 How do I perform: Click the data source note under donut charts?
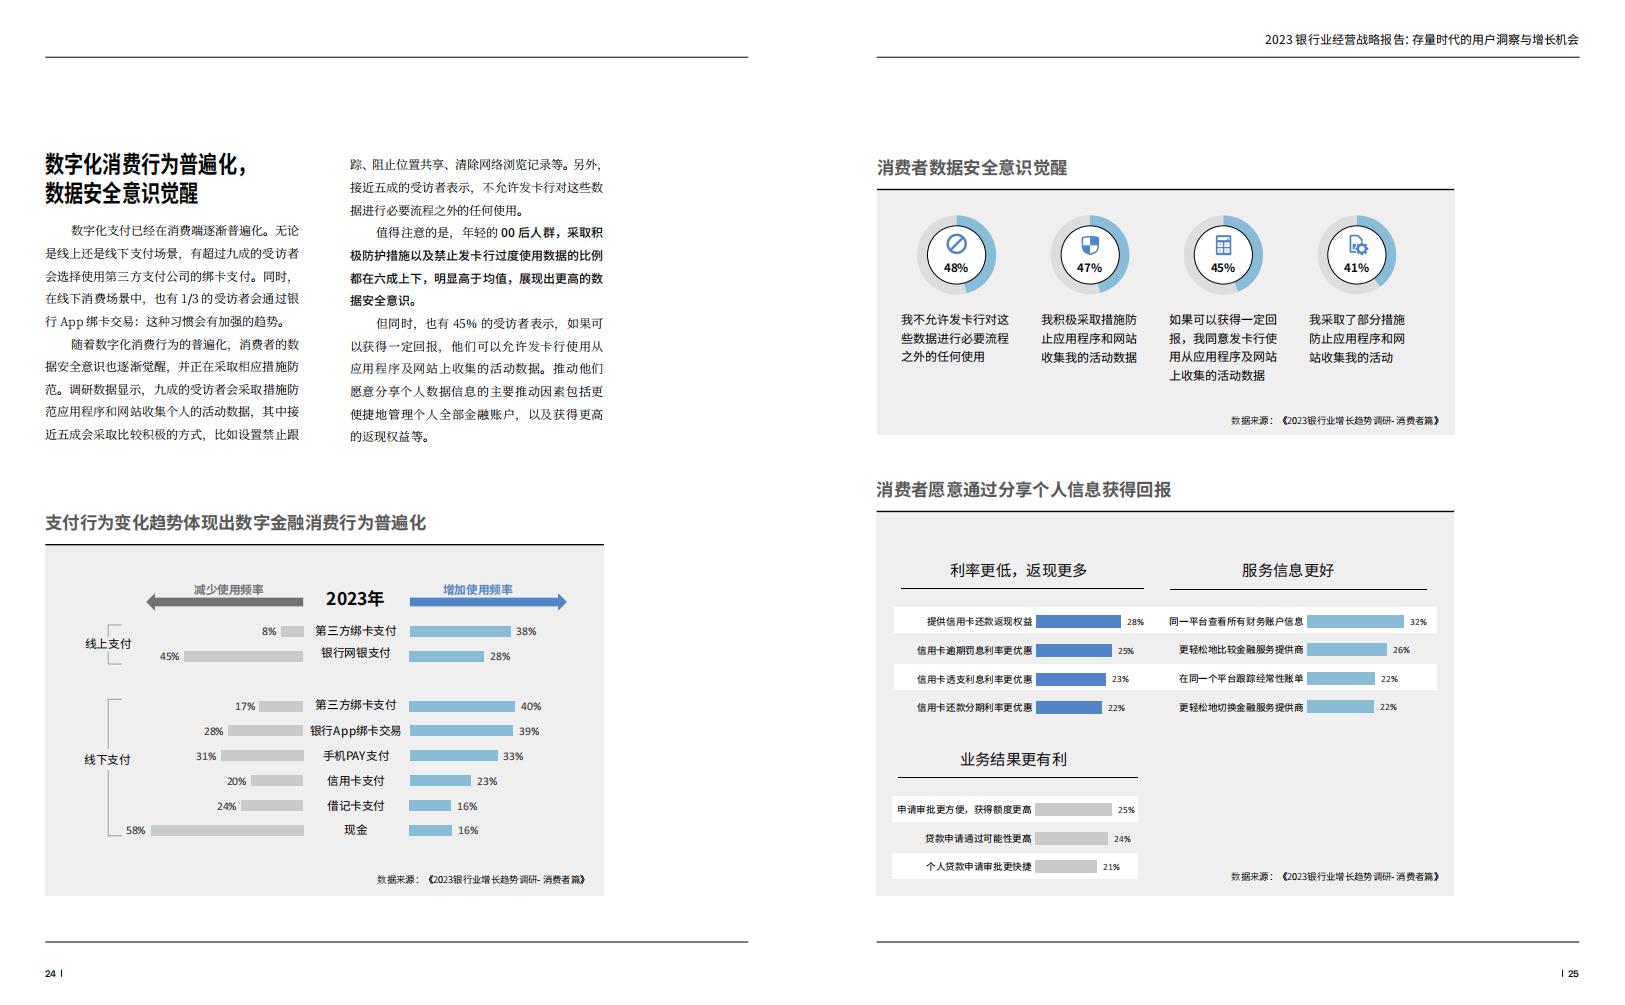[1335, 421]
